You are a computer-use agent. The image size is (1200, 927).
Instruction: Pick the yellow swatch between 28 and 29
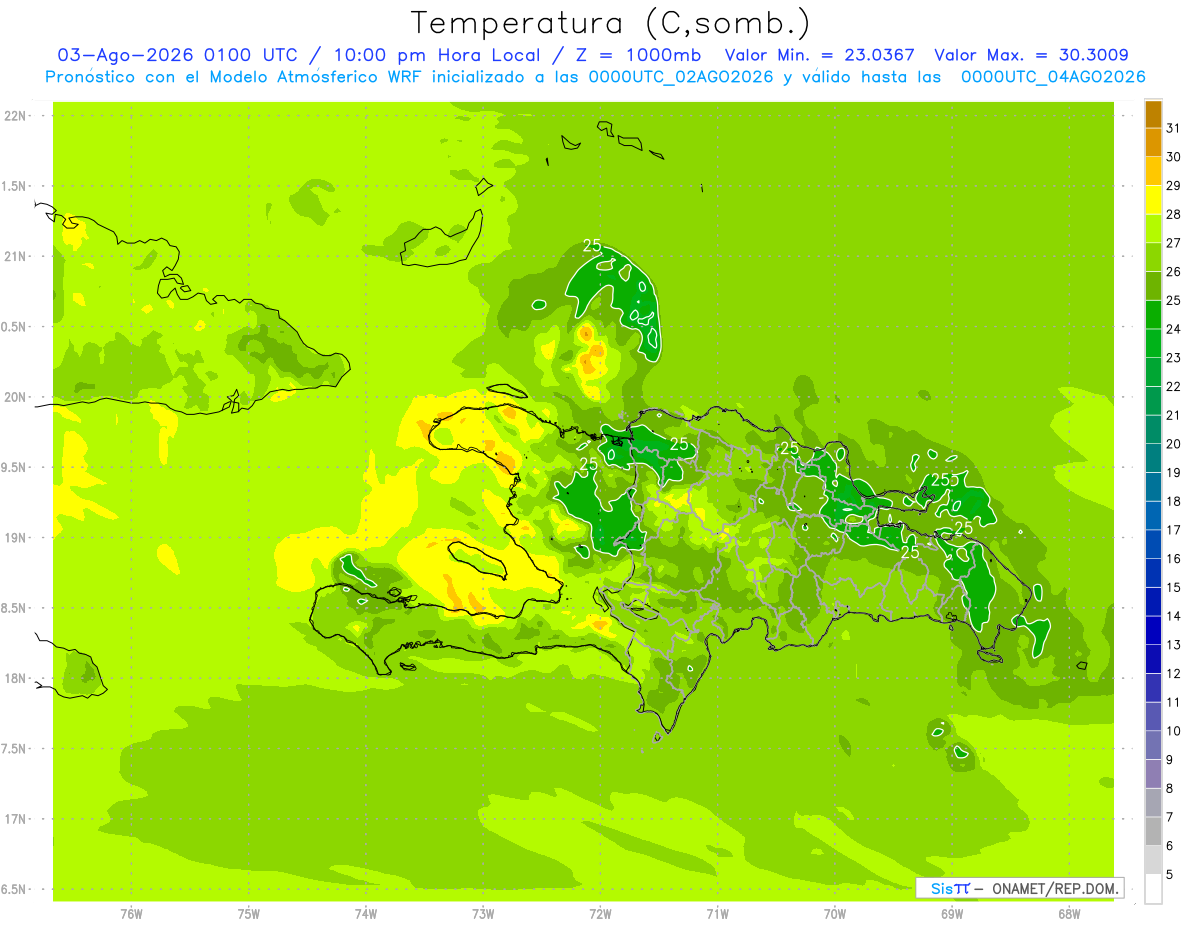(1153, 200)
